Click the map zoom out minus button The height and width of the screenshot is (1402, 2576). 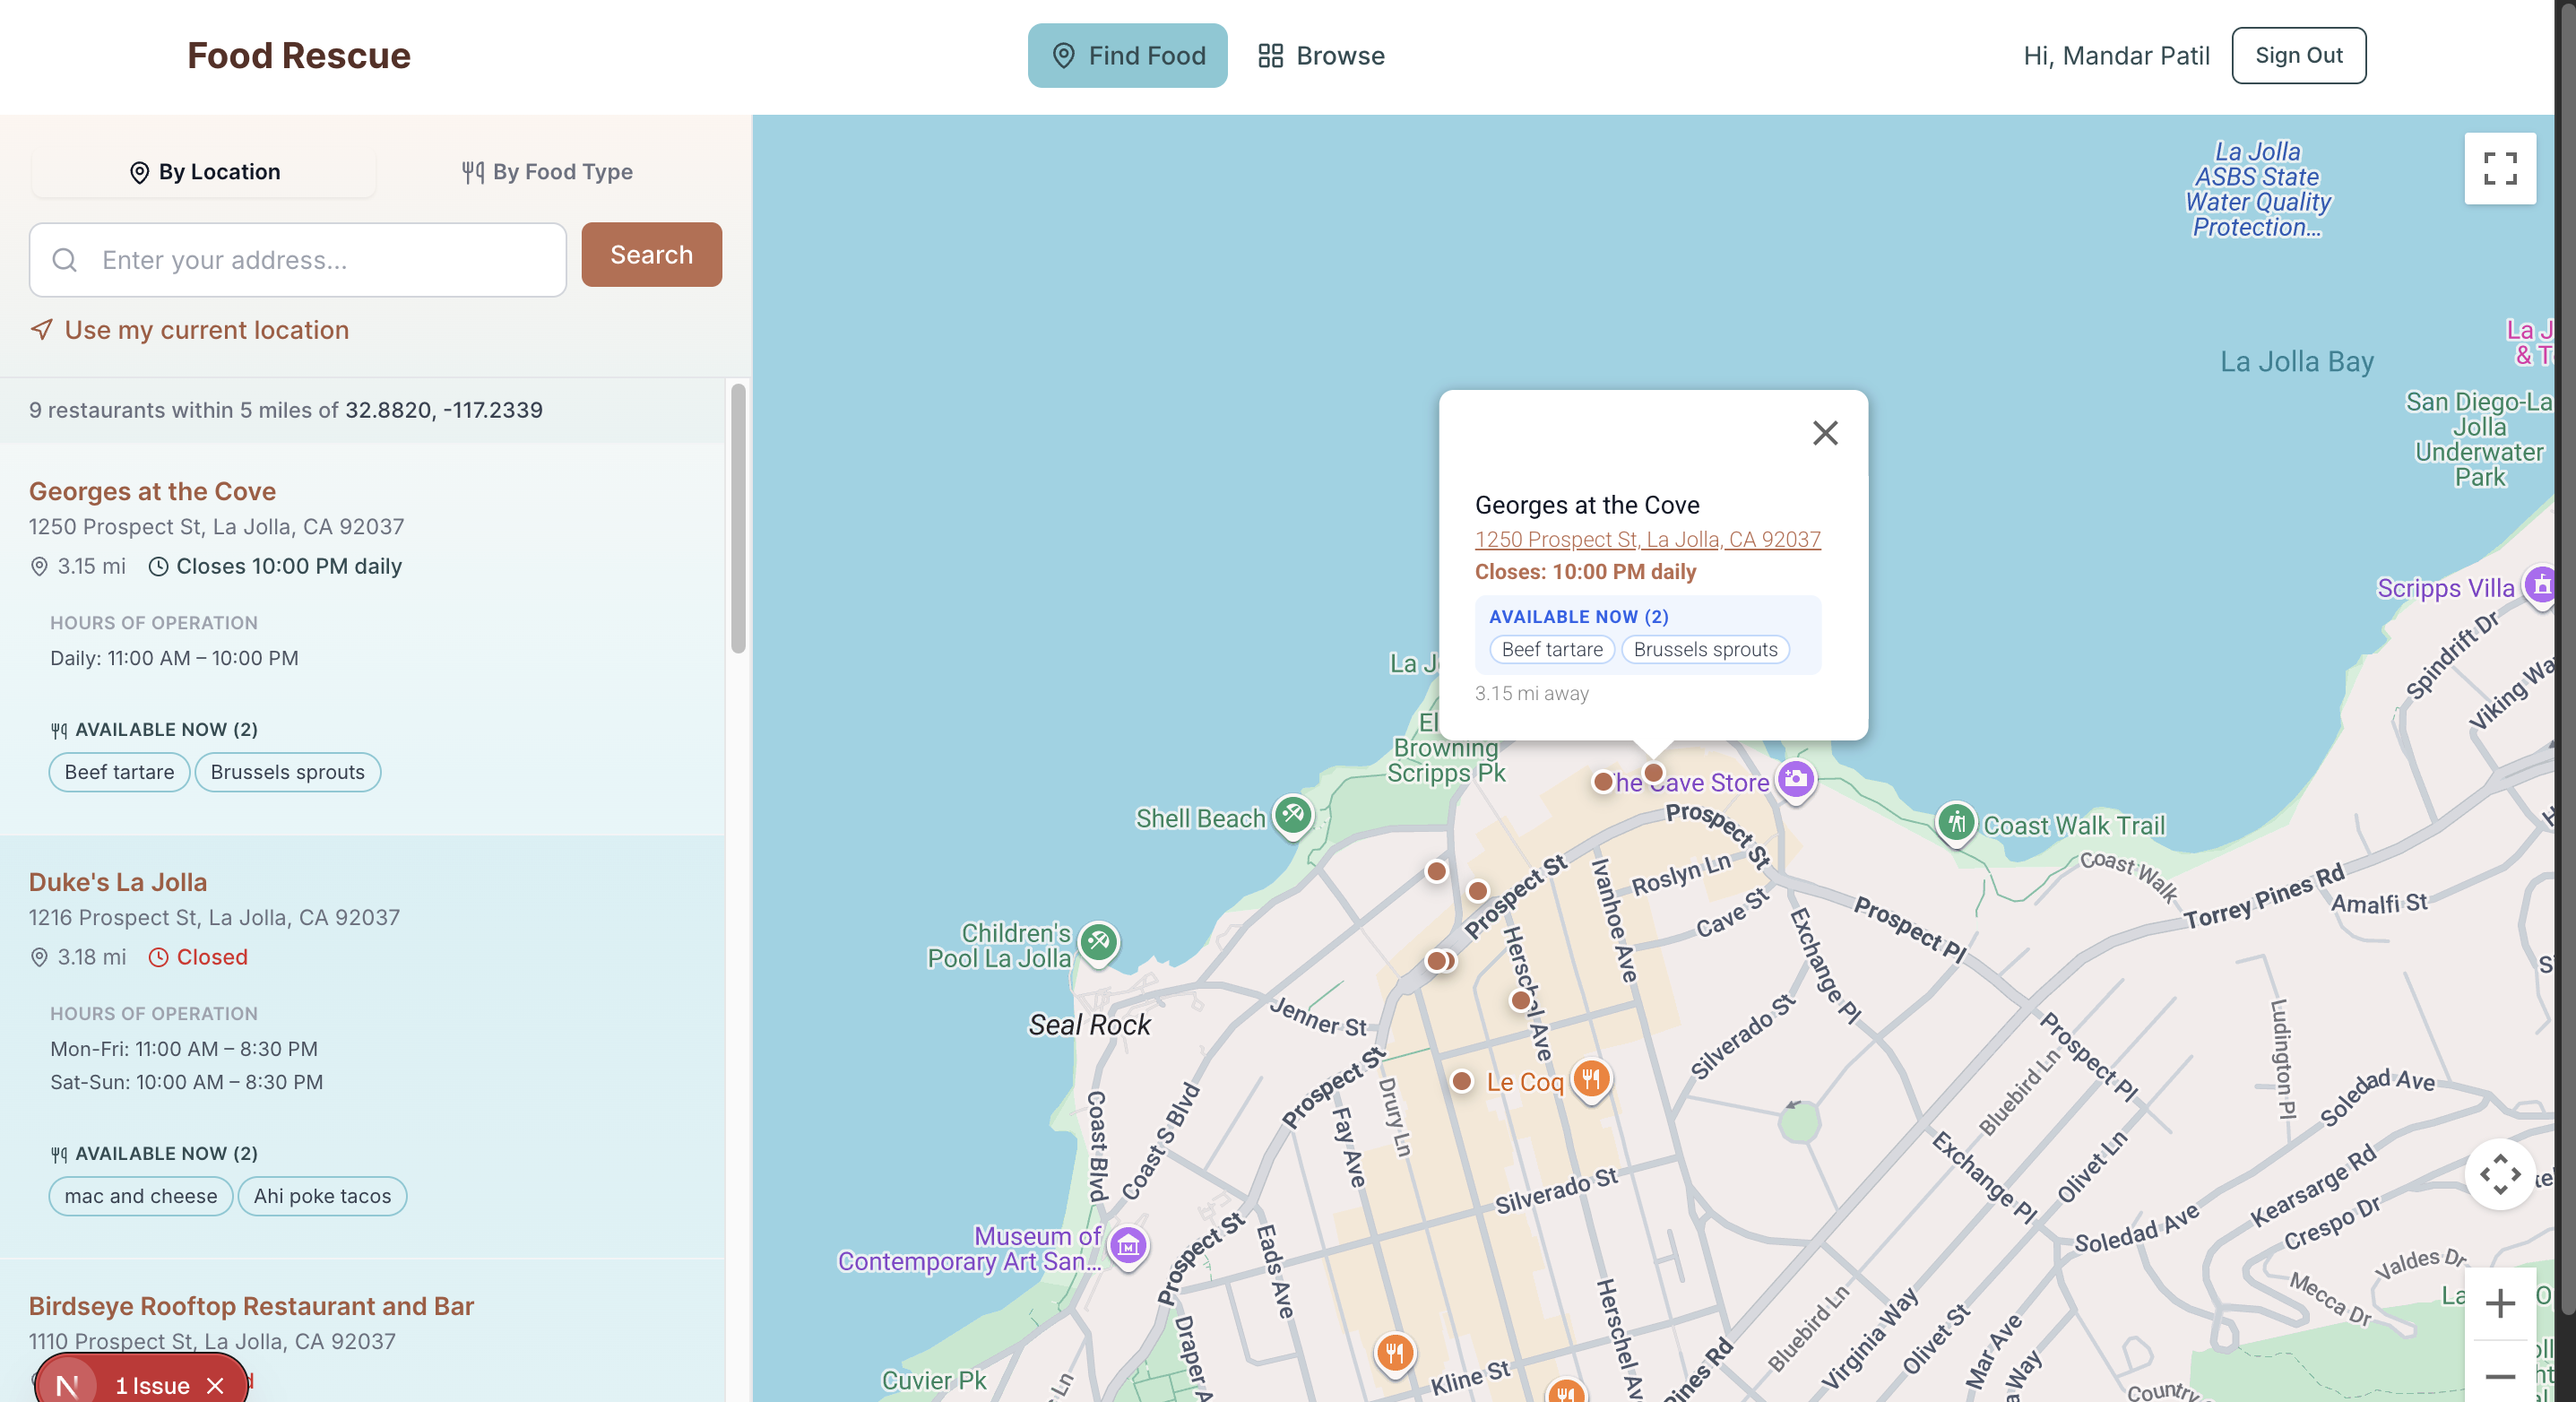(2499, 1376)
